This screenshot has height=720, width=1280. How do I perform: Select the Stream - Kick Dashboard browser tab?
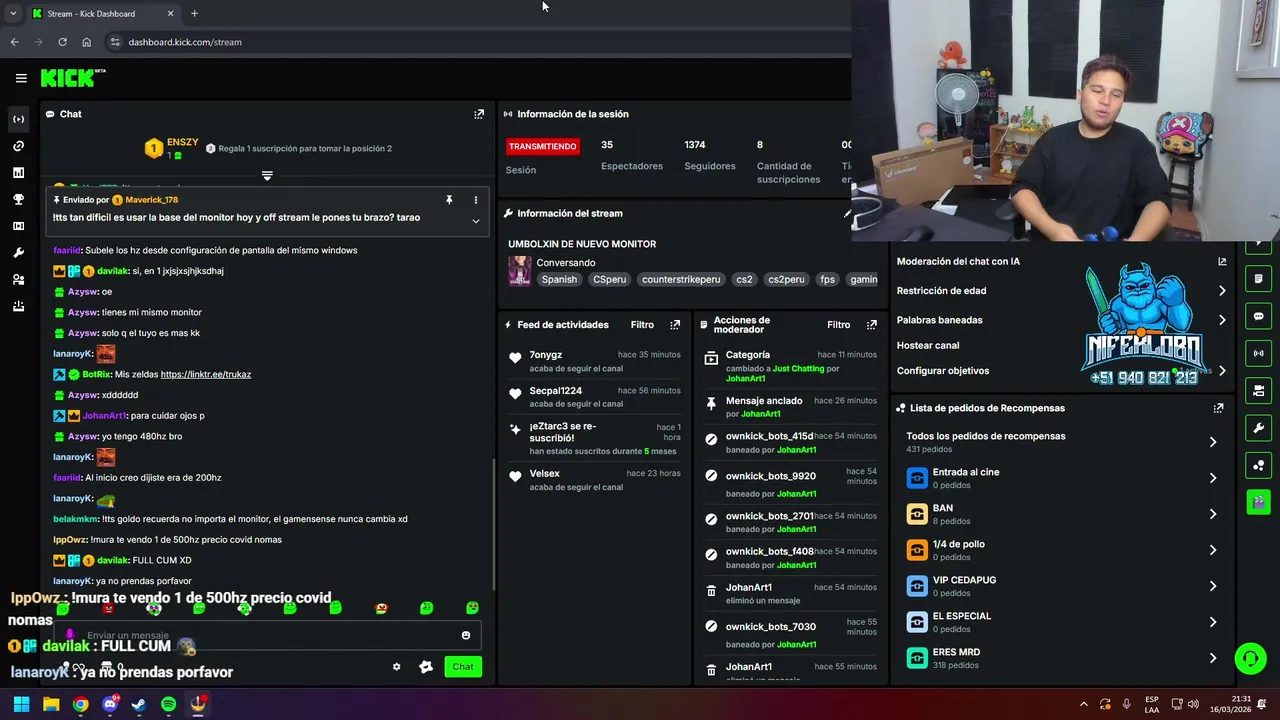103,14
